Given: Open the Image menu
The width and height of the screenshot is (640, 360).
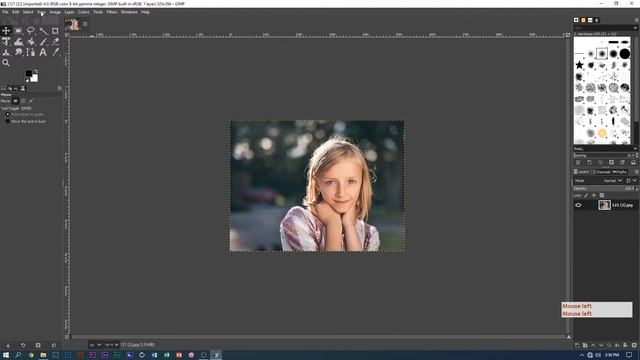Looking at the screenshot, I should tap(55, 12).
